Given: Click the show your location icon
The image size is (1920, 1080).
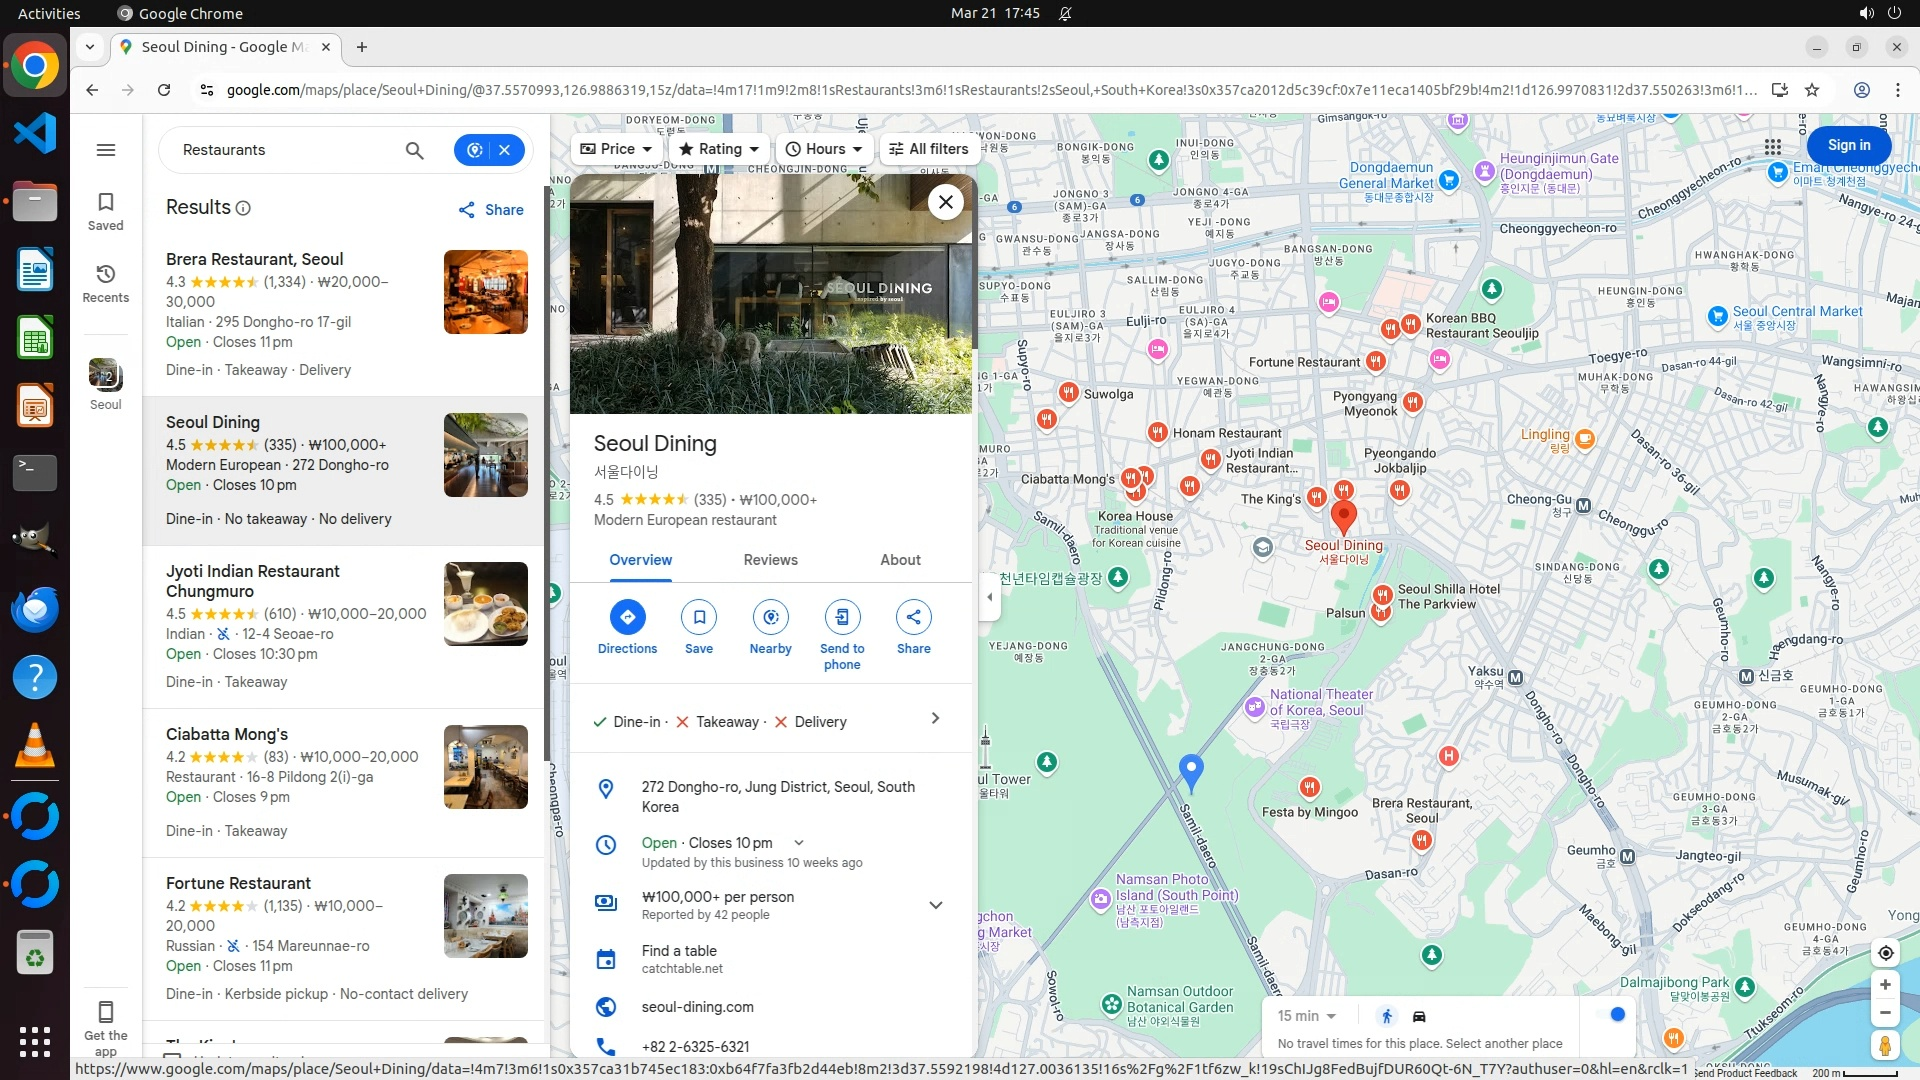Looking at the screenshot, I should (1885, 953).
